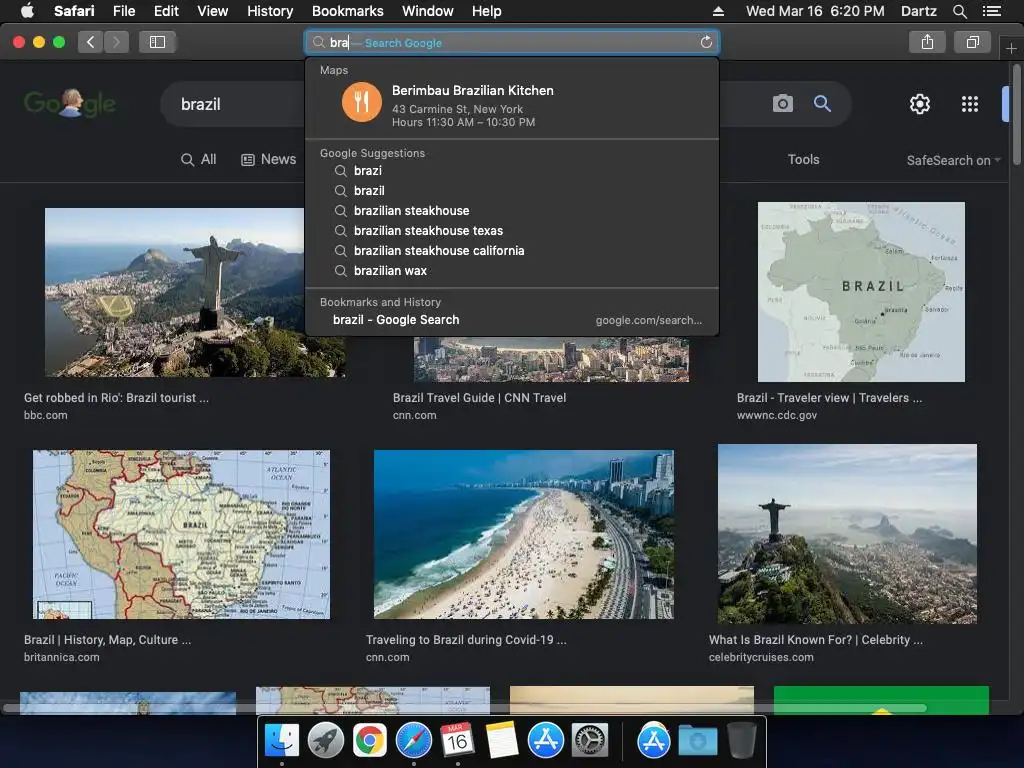Open the Safari application menu
Screen dimensions: 1024x768
(x=74, y=11)
